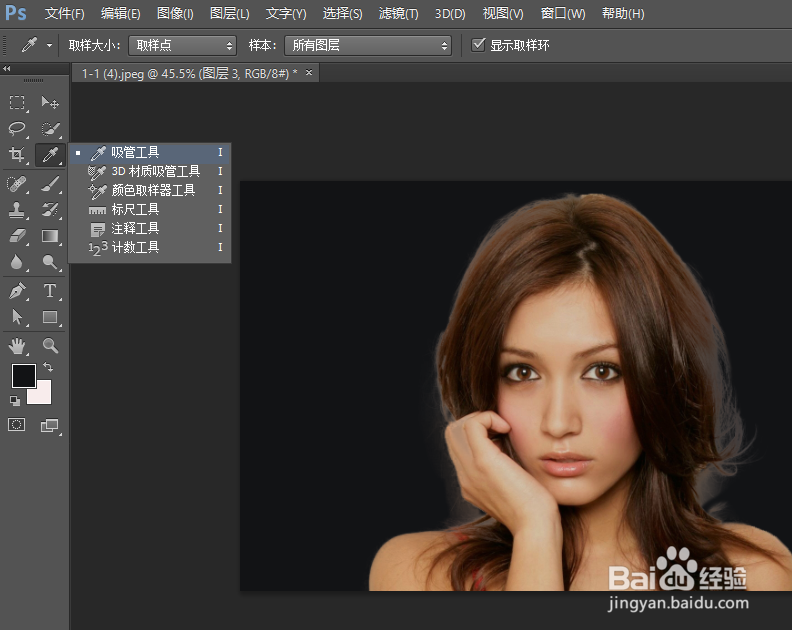Select the Crop tool
This screenshot has height=630, width=792.
tap(17, 155)
